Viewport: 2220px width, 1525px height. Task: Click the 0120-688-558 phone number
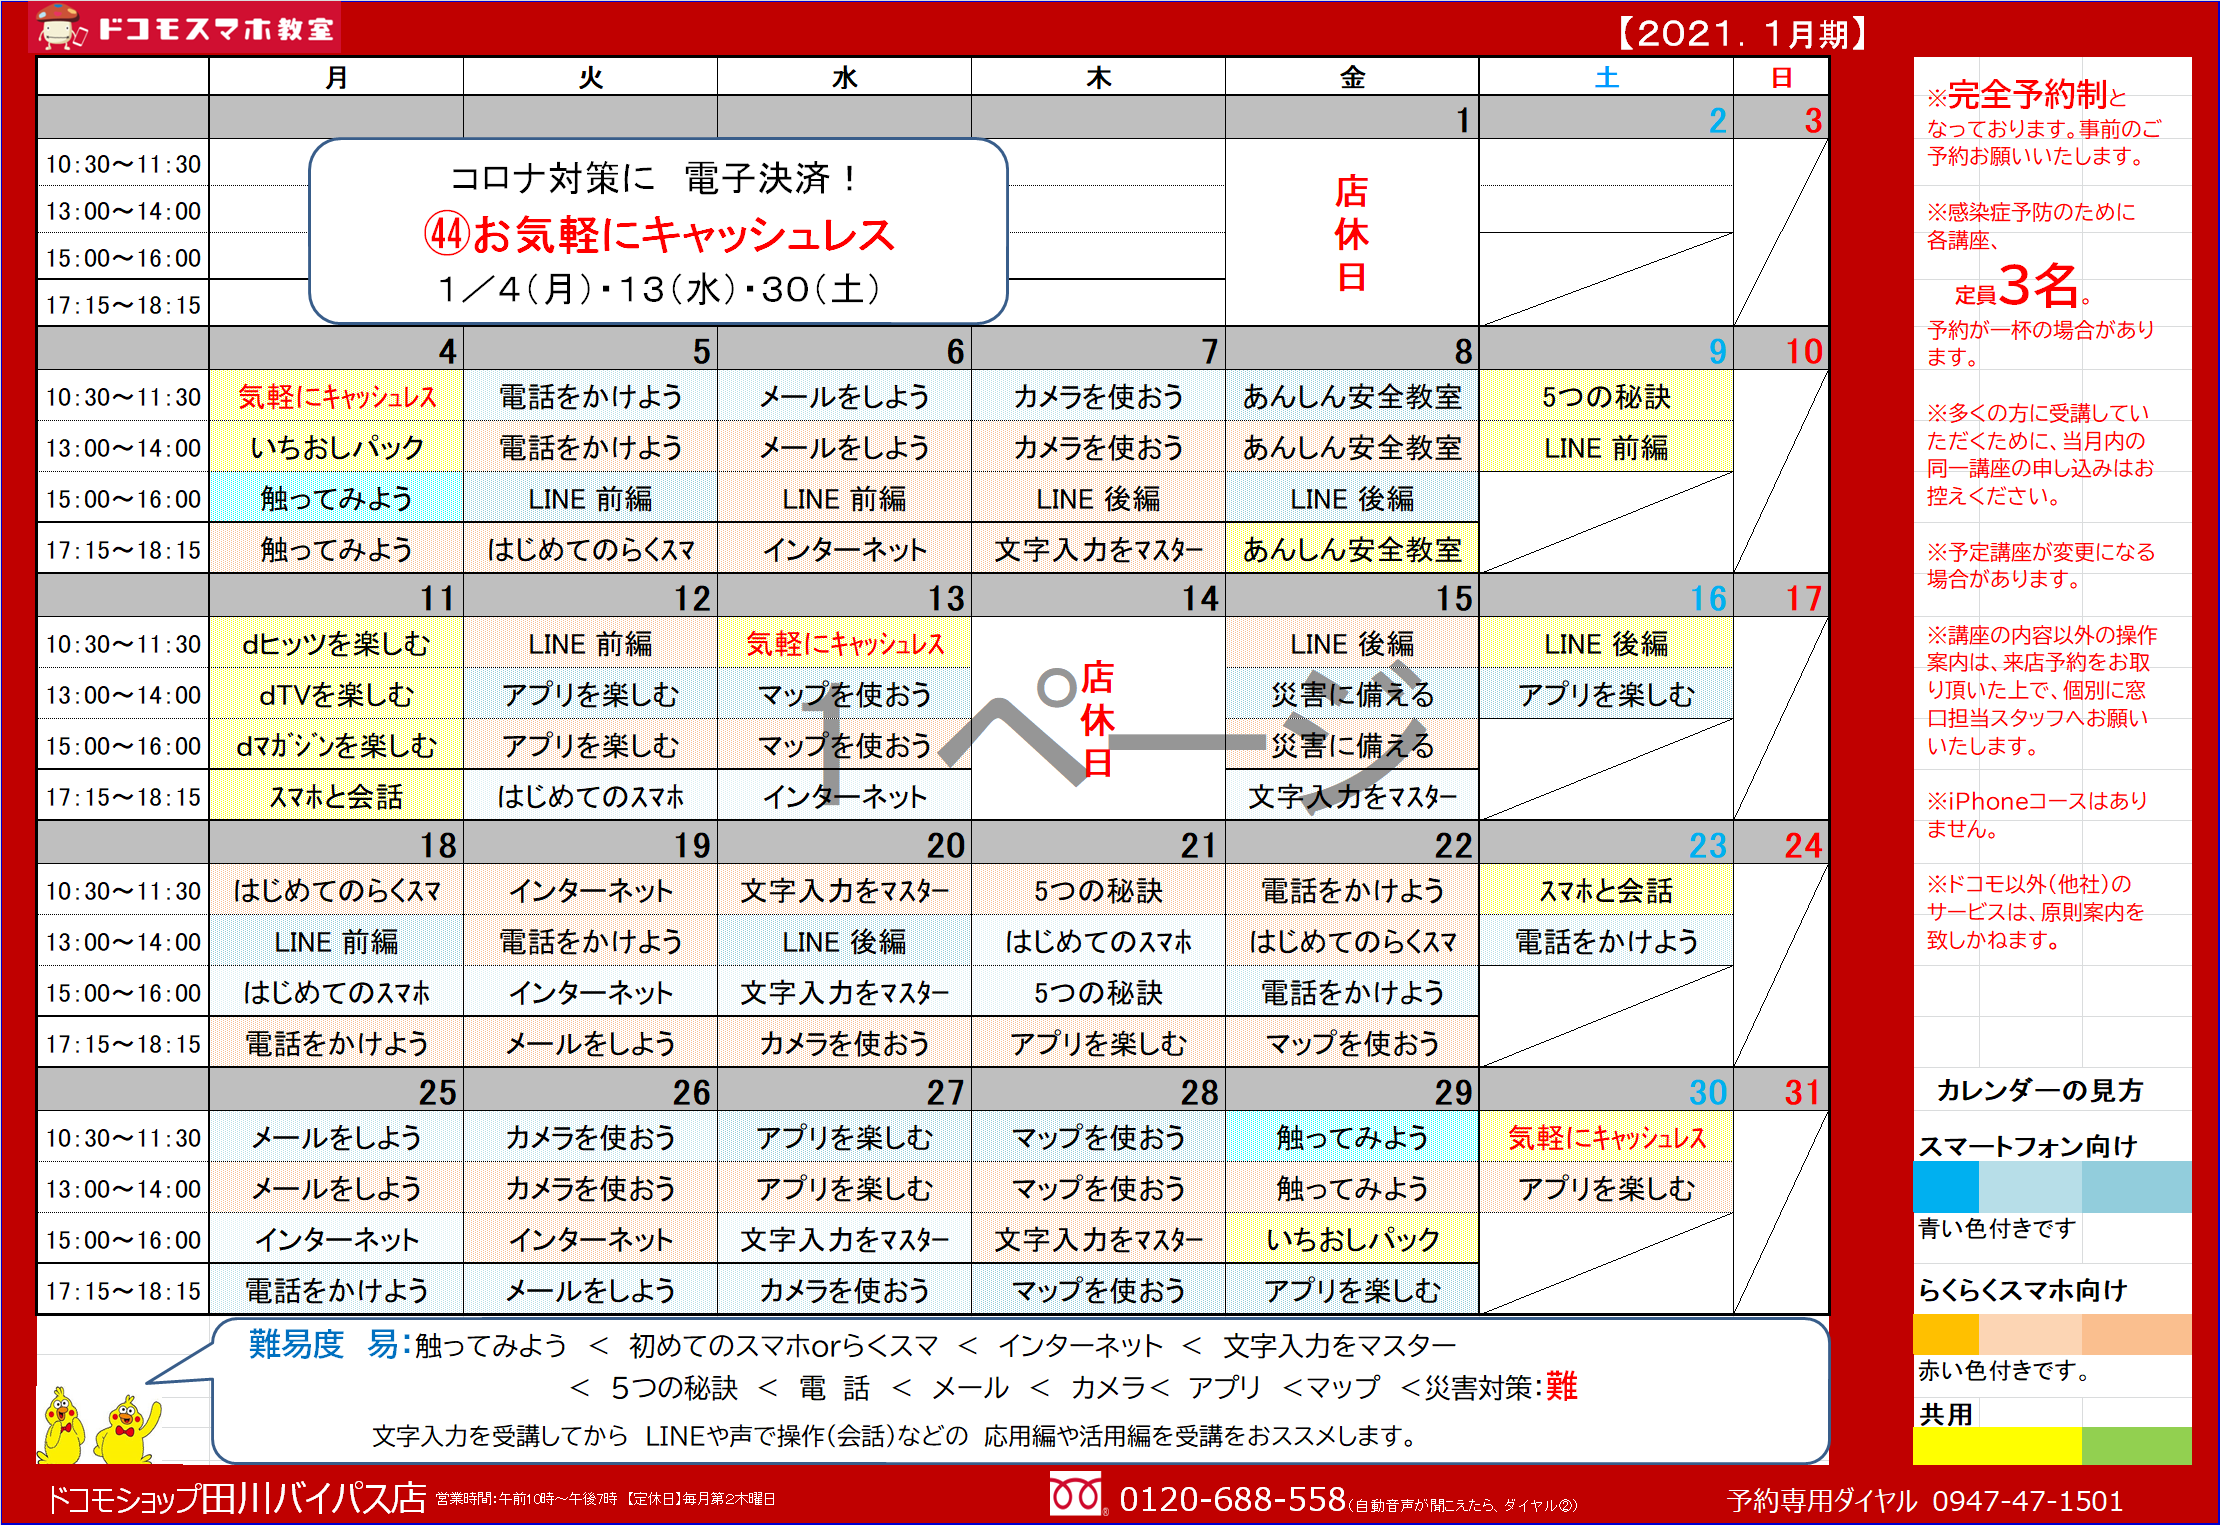click(x=1232, y=1498)
